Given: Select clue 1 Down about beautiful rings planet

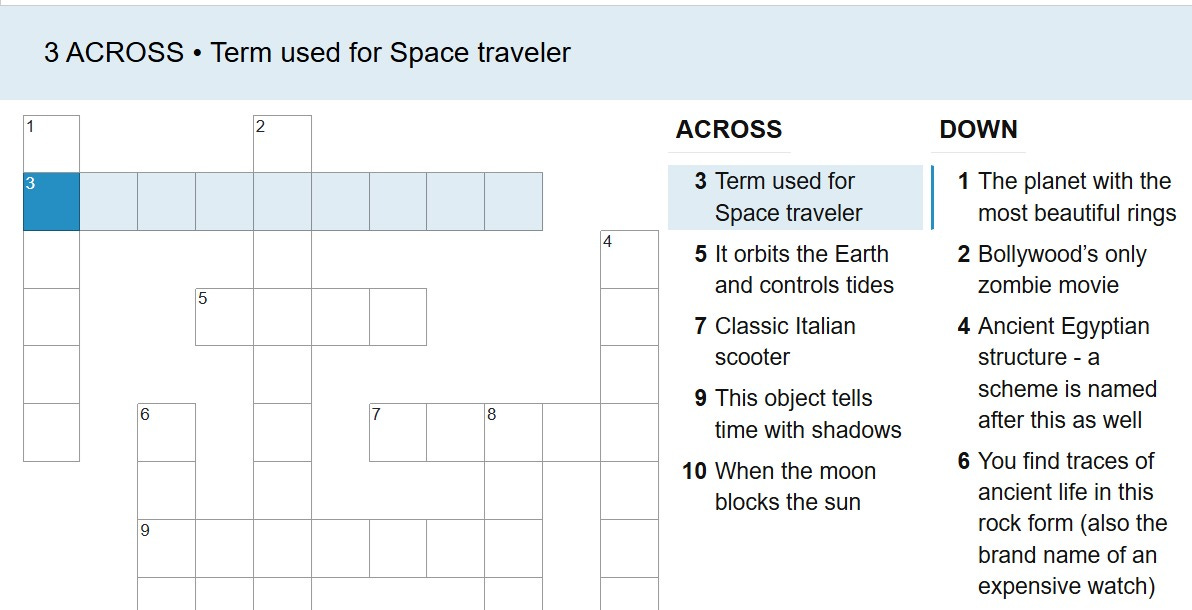Looking at the screenshot, I should pyautogui.click(x=1061, y=197).
